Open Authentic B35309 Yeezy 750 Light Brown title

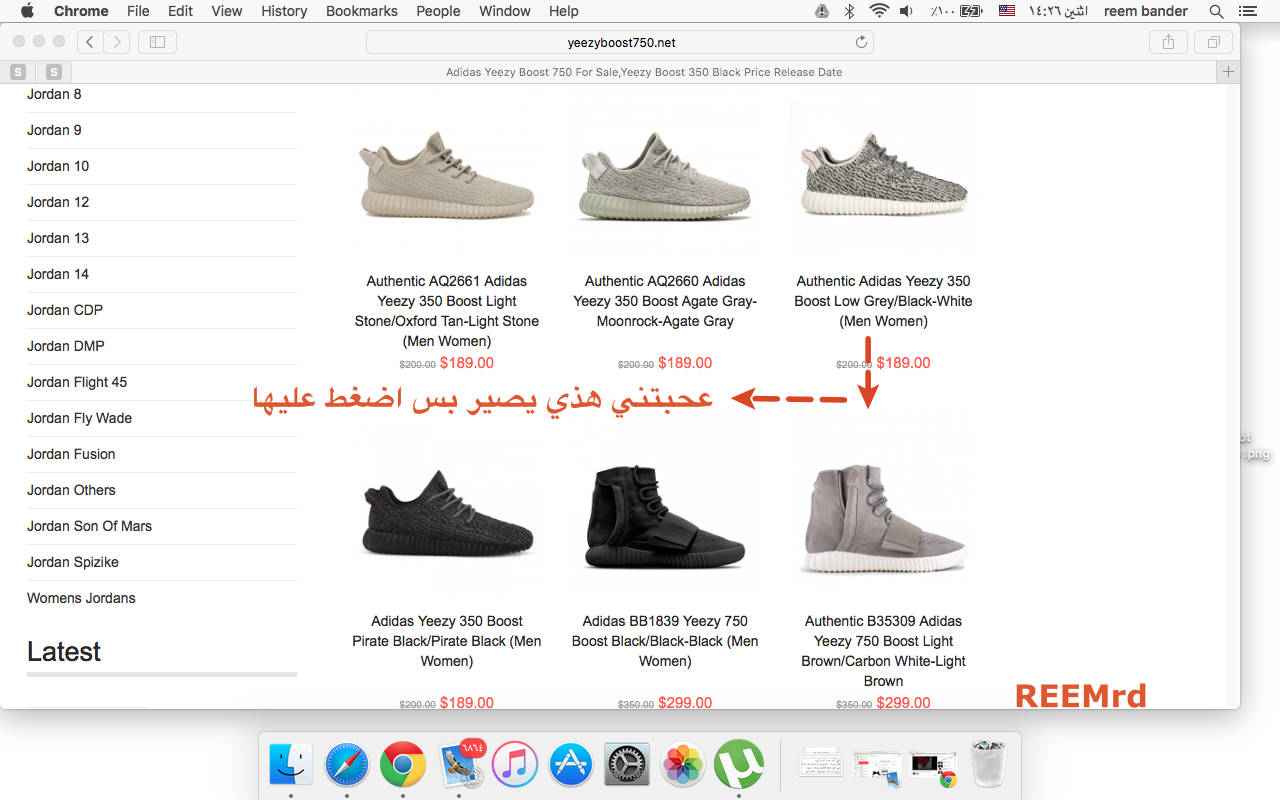tap(883, 651)
